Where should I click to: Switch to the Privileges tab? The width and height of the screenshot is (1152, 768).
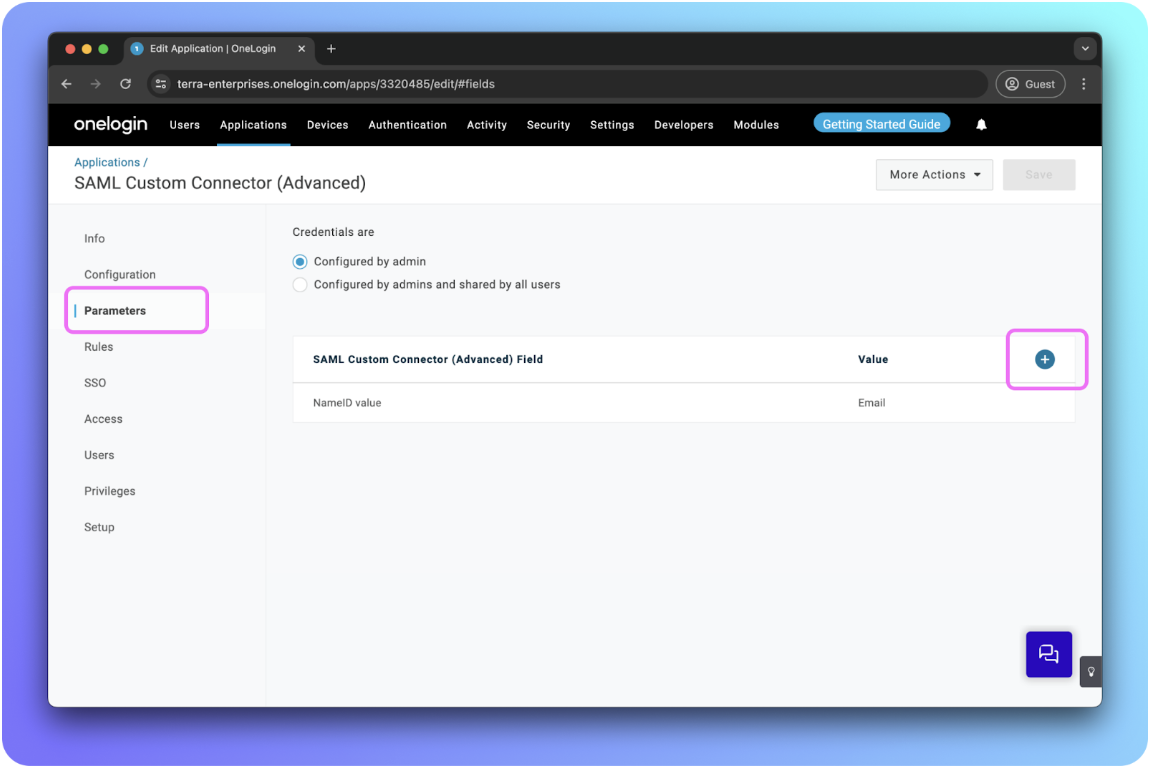(110, 491)
